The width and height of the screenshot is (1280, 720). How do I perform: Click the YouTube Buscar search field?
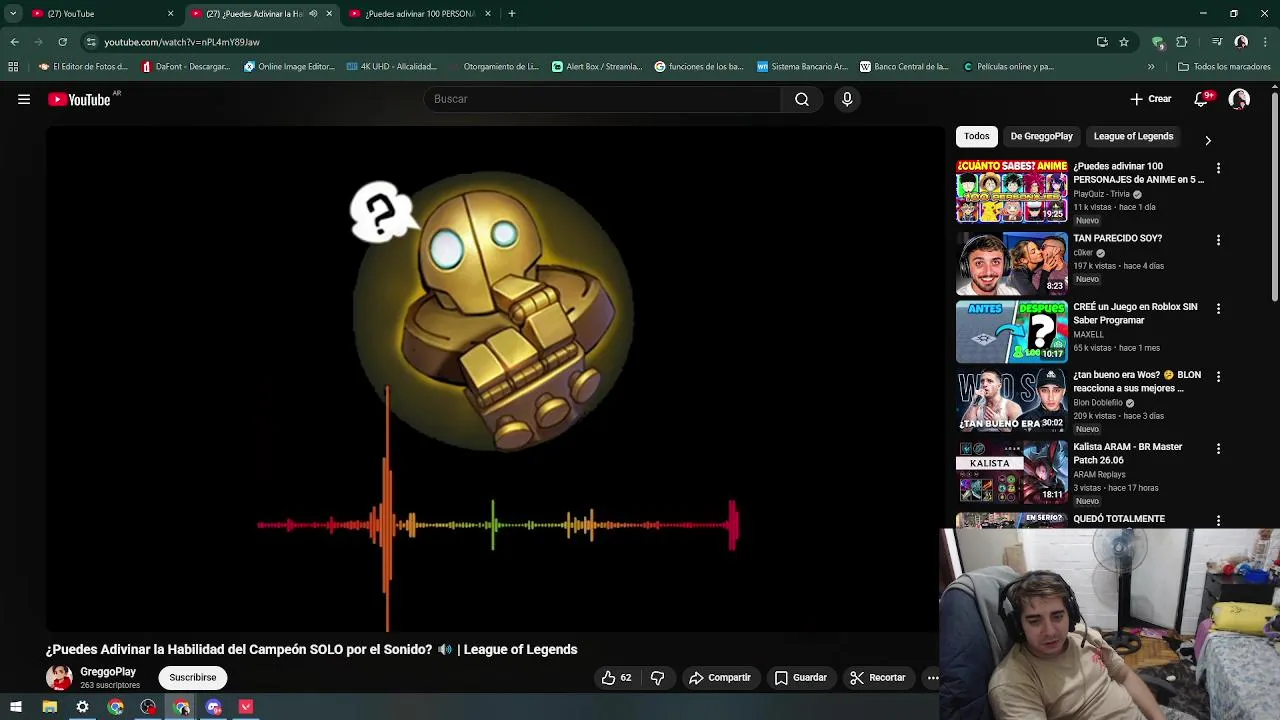603,99
